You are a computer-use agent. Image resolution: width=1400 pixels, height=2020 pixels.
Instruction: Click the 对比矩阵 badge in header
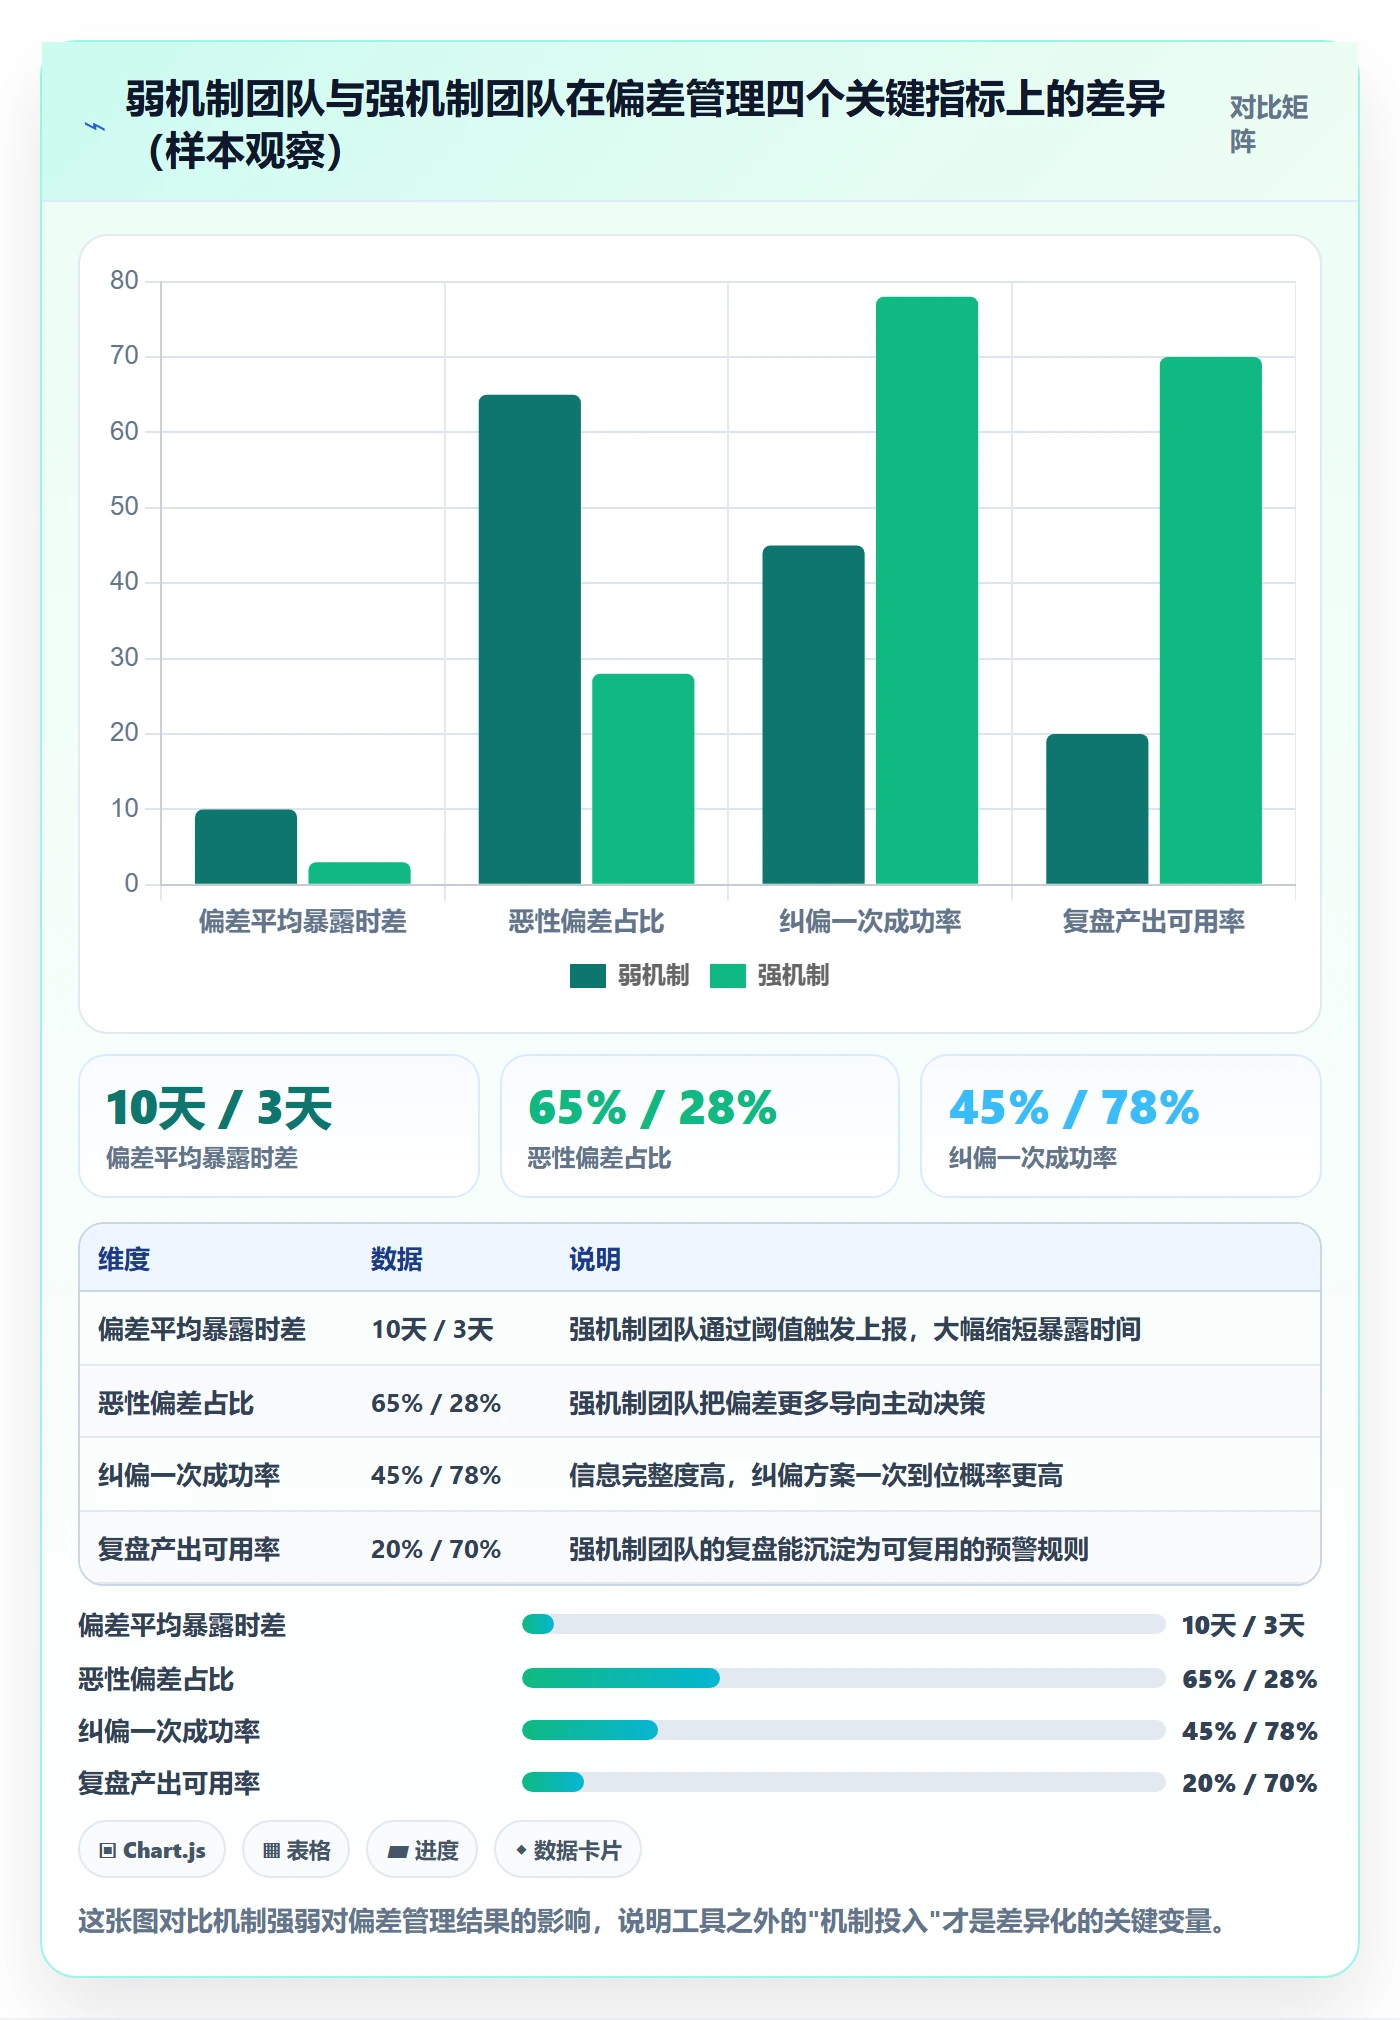click(x=1268, y=124)
